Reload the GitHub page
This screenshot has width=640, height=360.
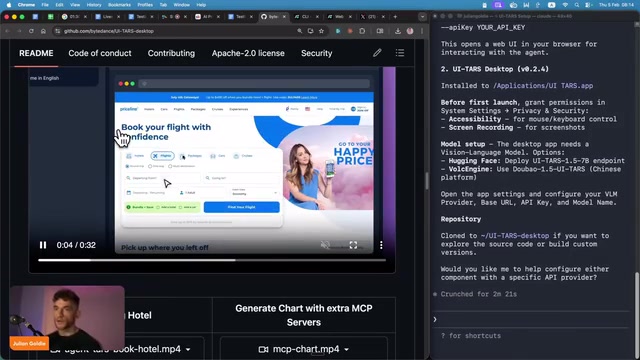pos(31,31)
